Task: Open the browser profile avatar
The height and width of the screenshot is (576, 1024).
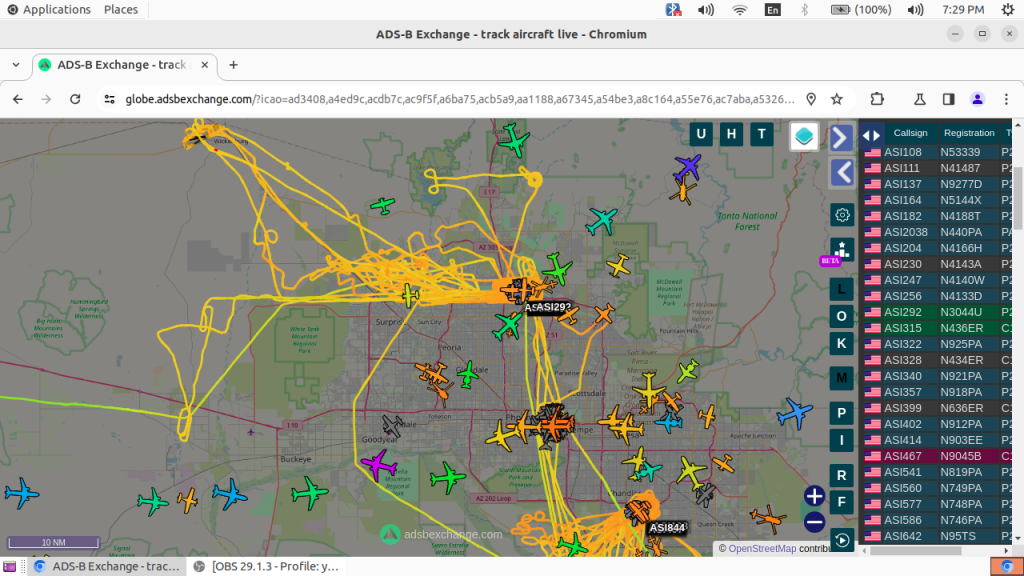Action: pyautogui.click(x=977, y=99)
